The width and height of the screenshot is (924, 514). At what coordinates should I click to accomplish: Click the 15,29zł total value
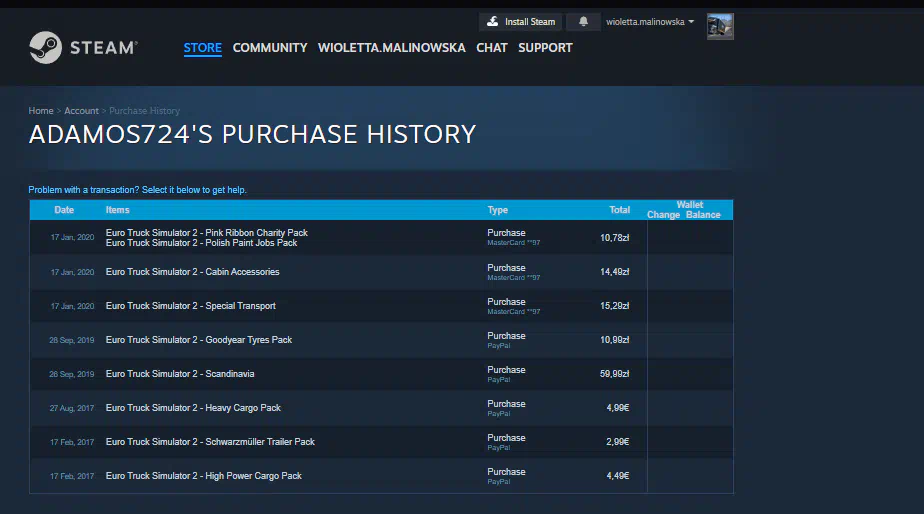pos(615,306)
